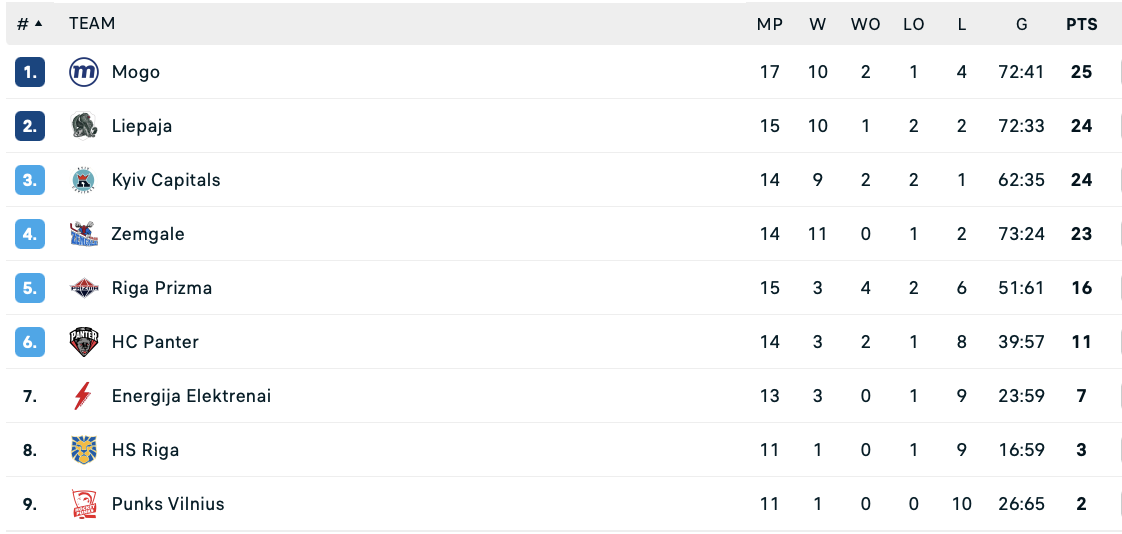The width and height of the screenshot is (1122, 534).
Task: Click the HC Panter team logo
Action: pyautogui.click(x=84, y=342)
